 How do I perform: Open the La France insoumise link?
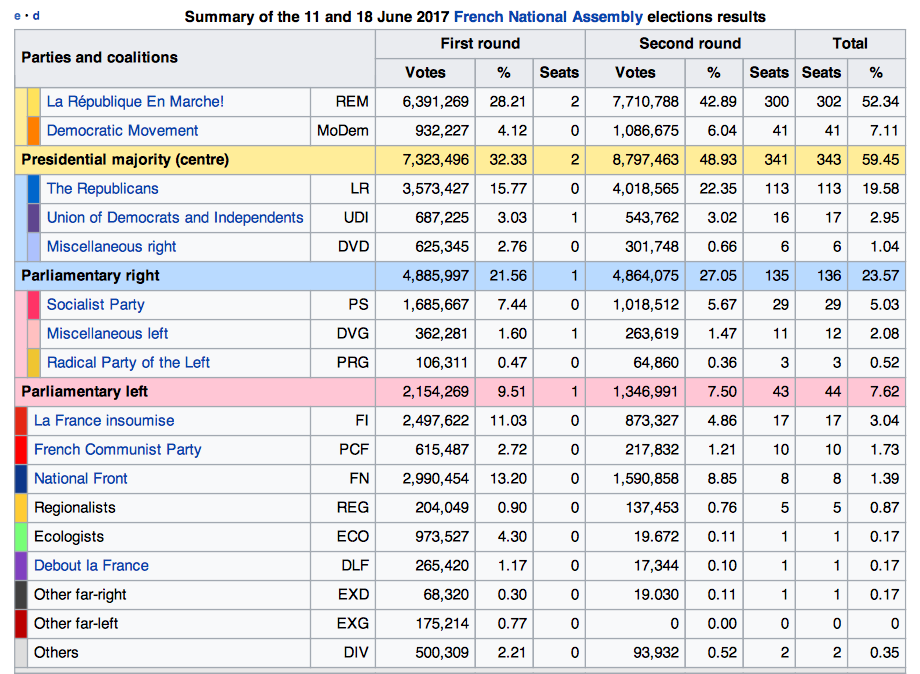pos(103,420)
